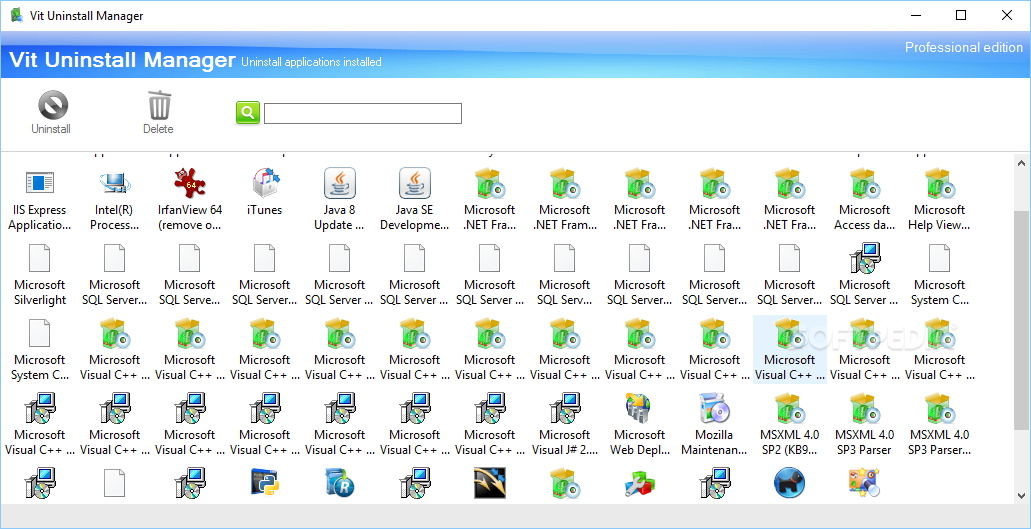Viewport: 1031px width, 529px height.
Task: Select SQL Server entry with installer icon
Action: (x=864, y=274)
